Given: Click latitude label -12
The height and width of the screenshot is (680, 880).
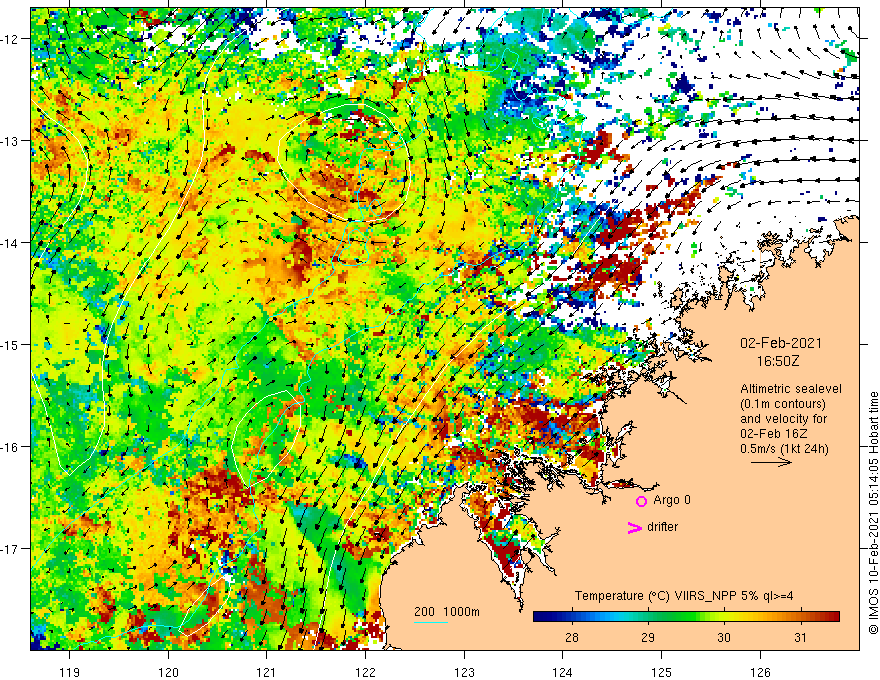Looking at the screenshot, I should click(11, 39).
